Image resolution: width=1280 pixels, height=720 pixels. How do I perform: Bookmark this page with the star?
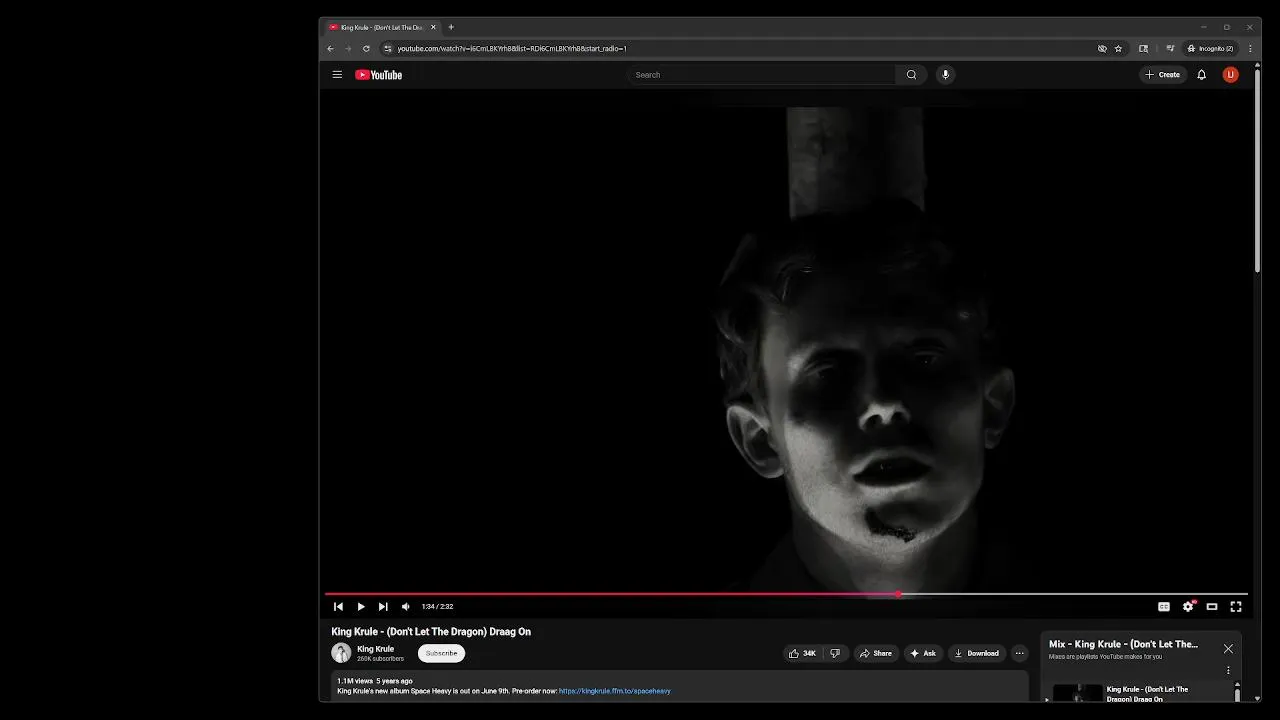coord(1118,48)
